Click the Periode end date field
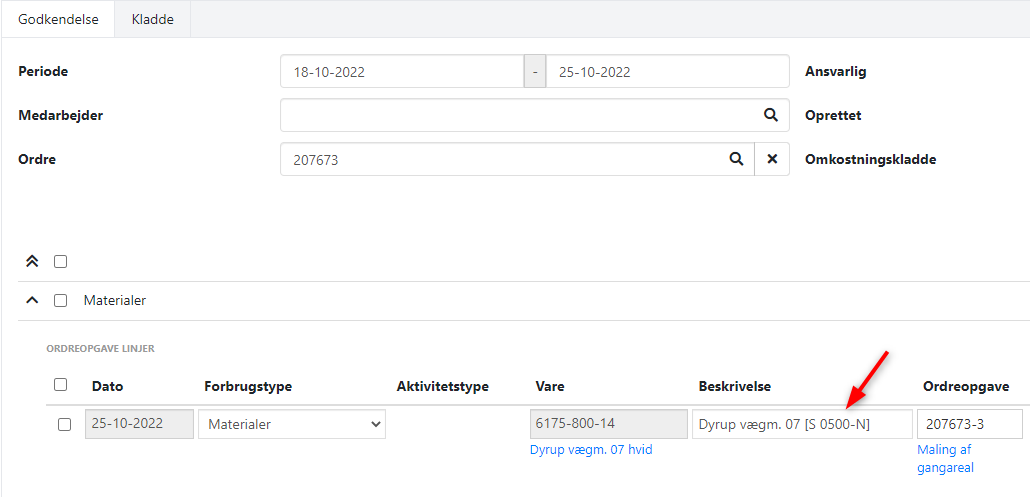Image resolution: width=1030 pixels, height=497 pixels. 667,71
